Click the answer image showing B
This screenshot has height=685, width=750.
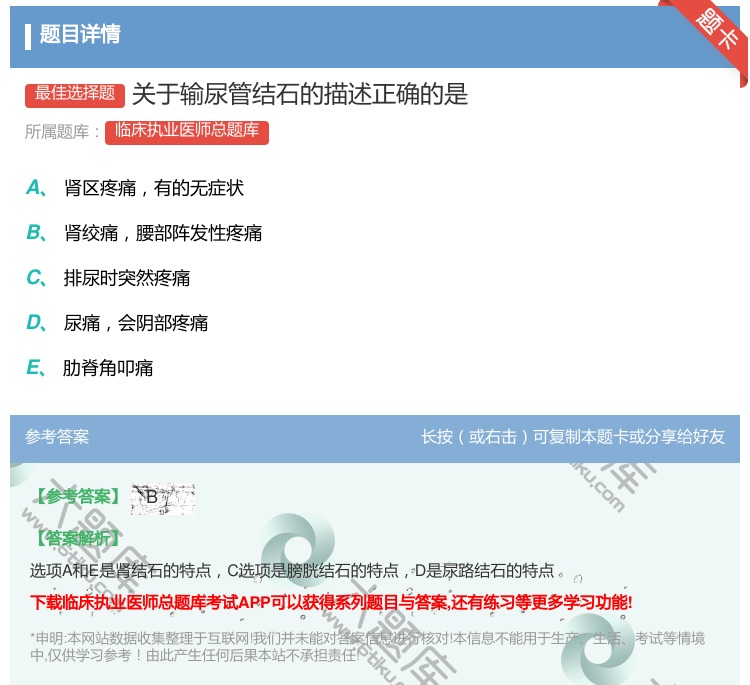[x=163, y=498]
